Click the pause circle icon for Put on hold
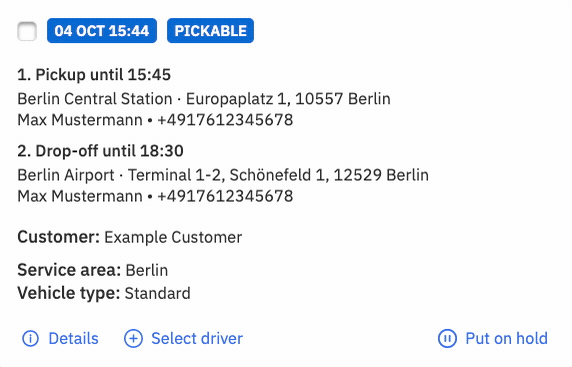Image resolution: width=572 pixels, height=367 pixels. pyautogui.click(x=447, y=339)
